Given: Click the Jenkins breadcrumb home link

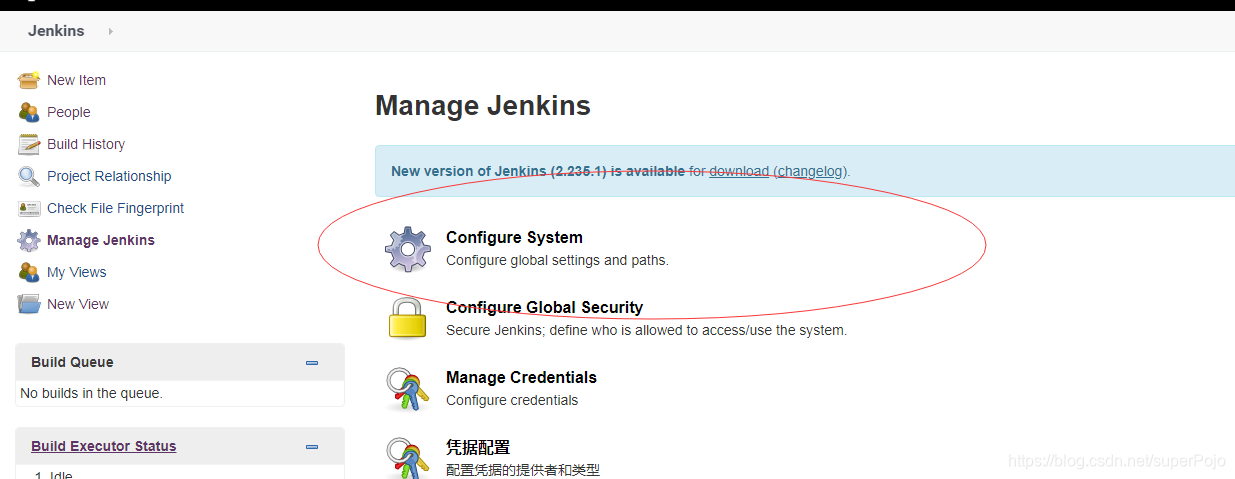Looking at the screenshot, I should (56, 31).
